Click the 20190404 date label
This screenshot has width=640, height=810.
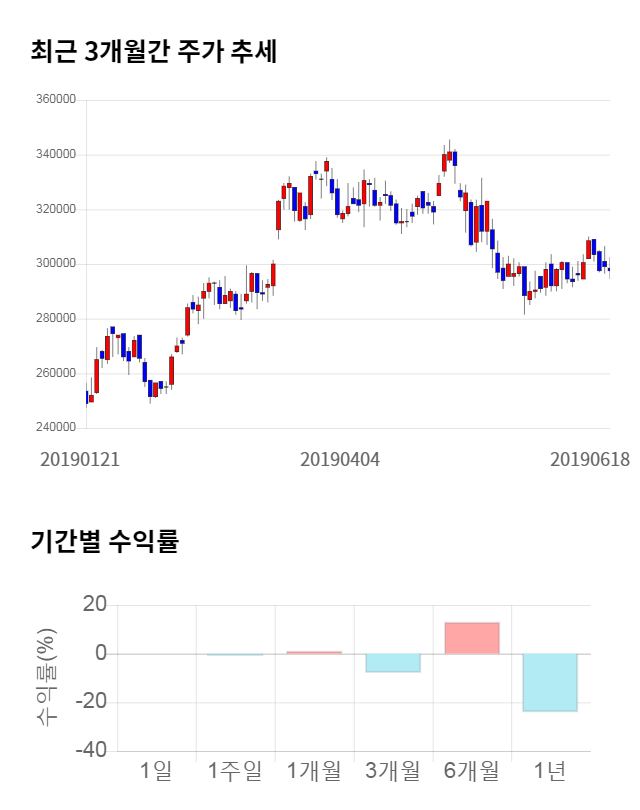(340, 459)
